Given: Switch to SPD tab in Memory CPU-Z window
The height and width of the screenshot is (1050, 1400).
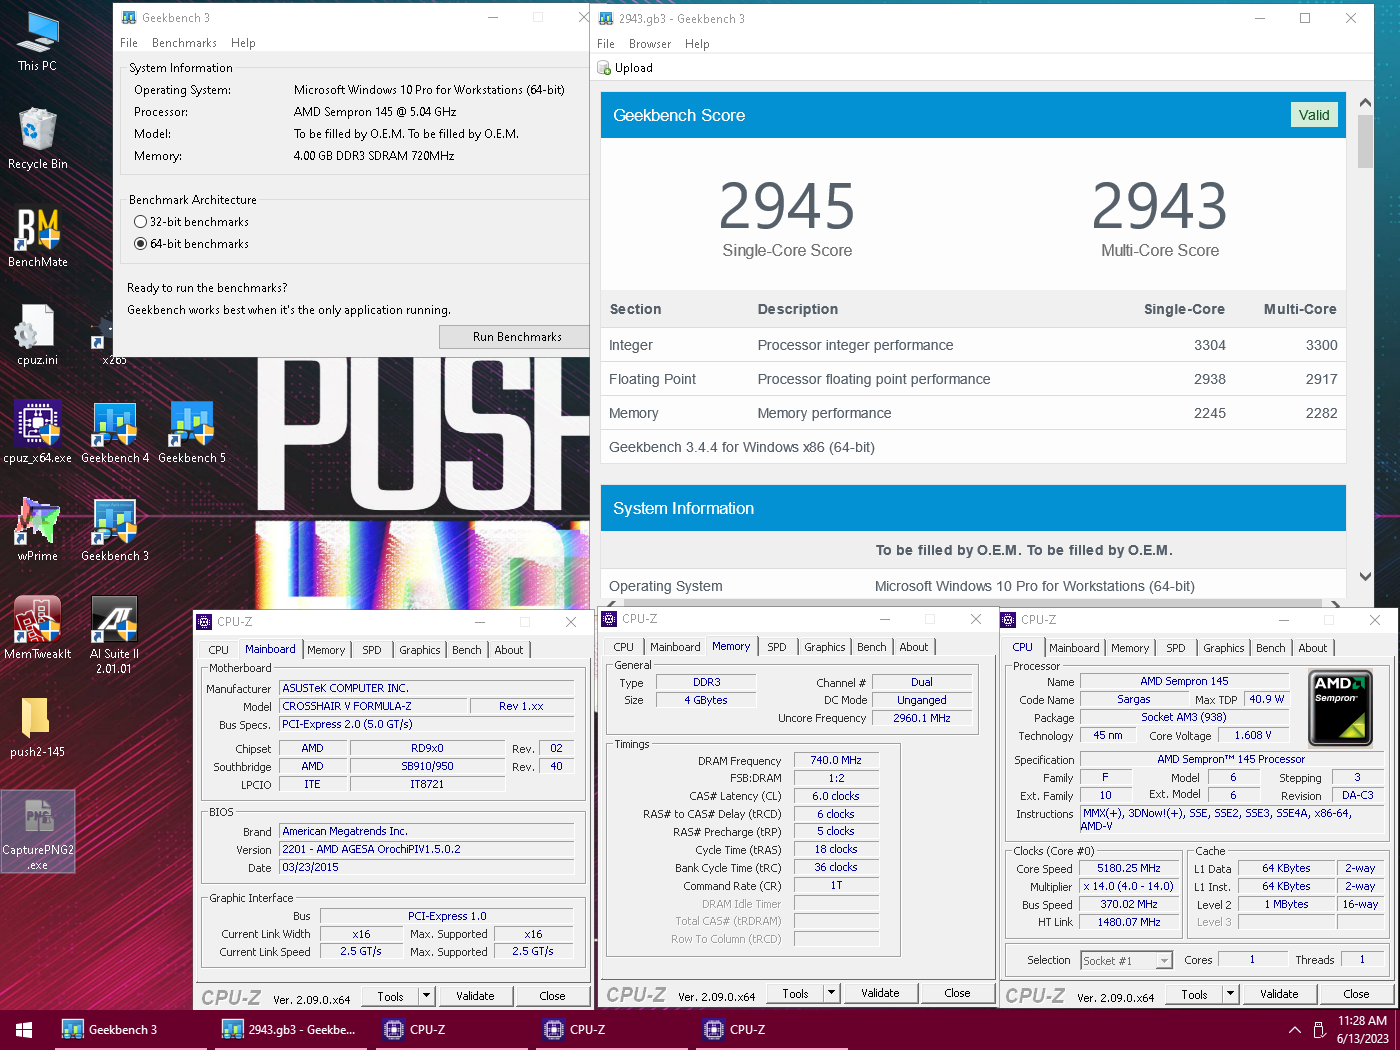Looking at the screenshot, I should 777,647.
